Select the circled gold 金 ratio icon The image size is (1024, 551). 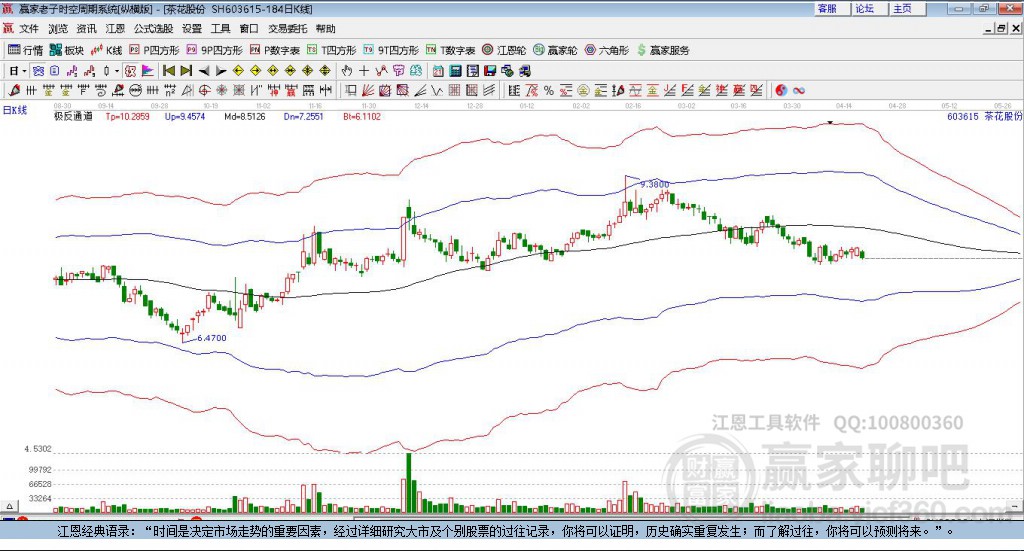(583, 90)
